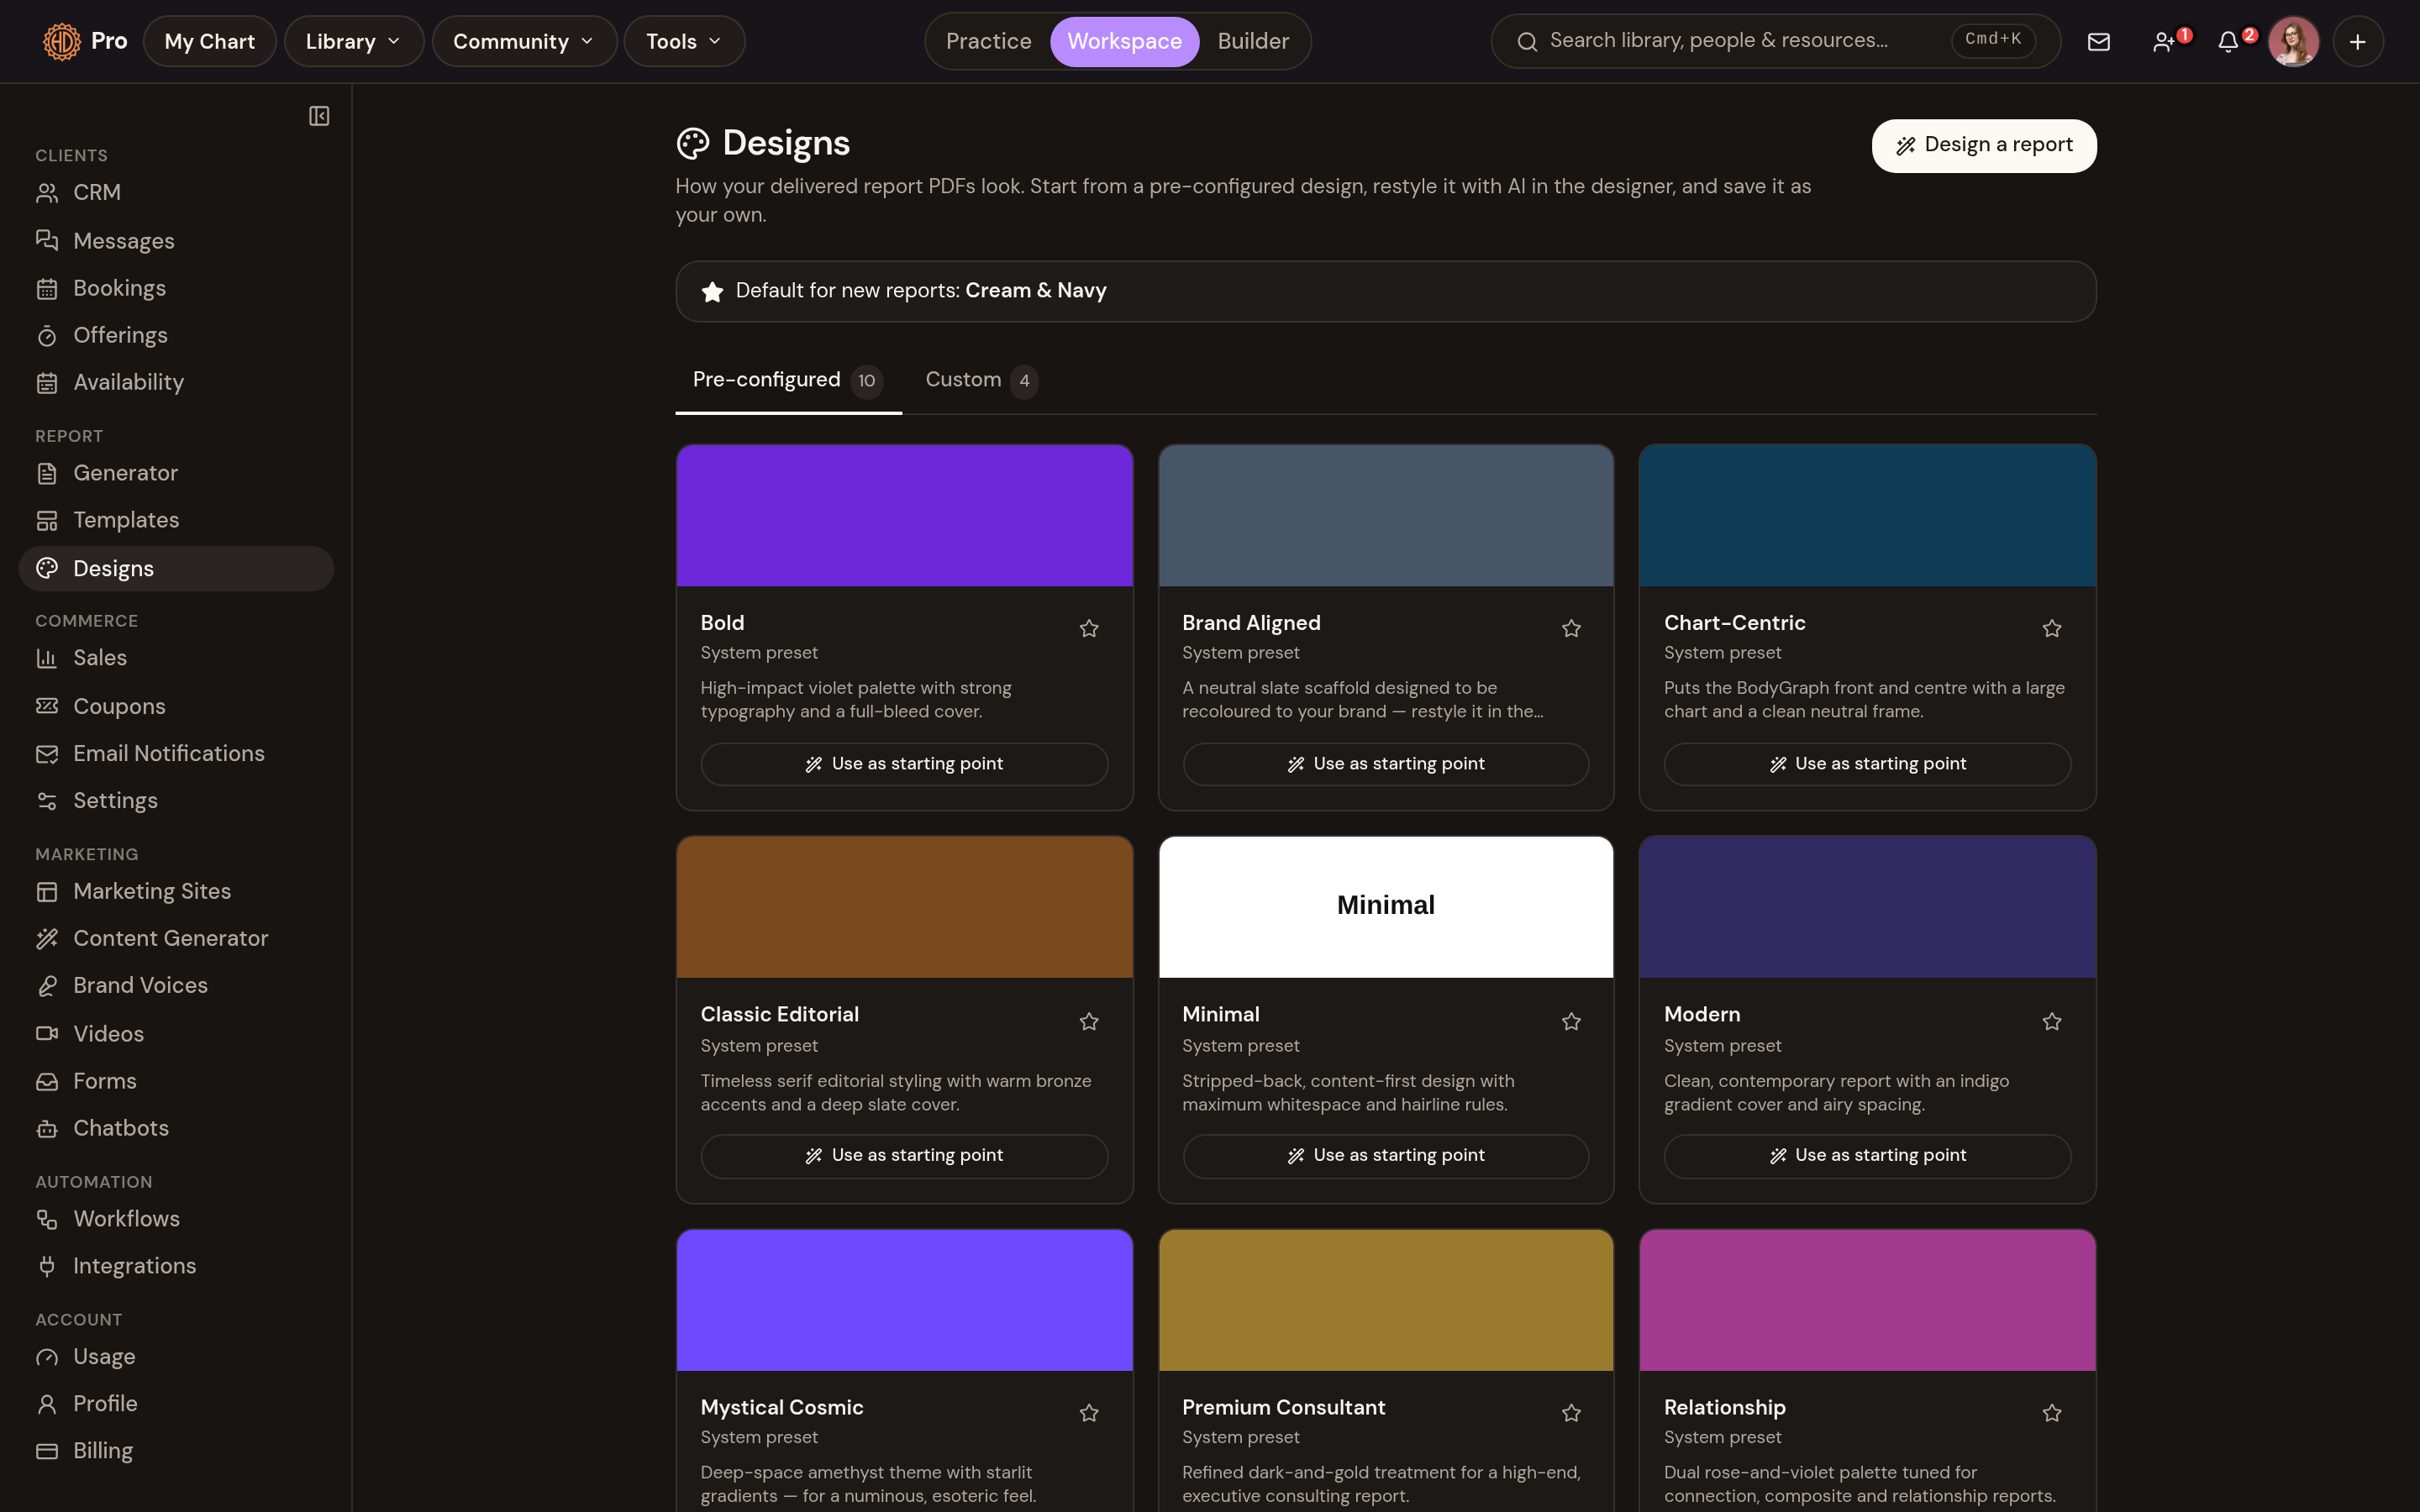Screen dimensions: 2420x1512
Task: Open CRM in sidebar
Action: pyautogui.click(x=176, y=192)
